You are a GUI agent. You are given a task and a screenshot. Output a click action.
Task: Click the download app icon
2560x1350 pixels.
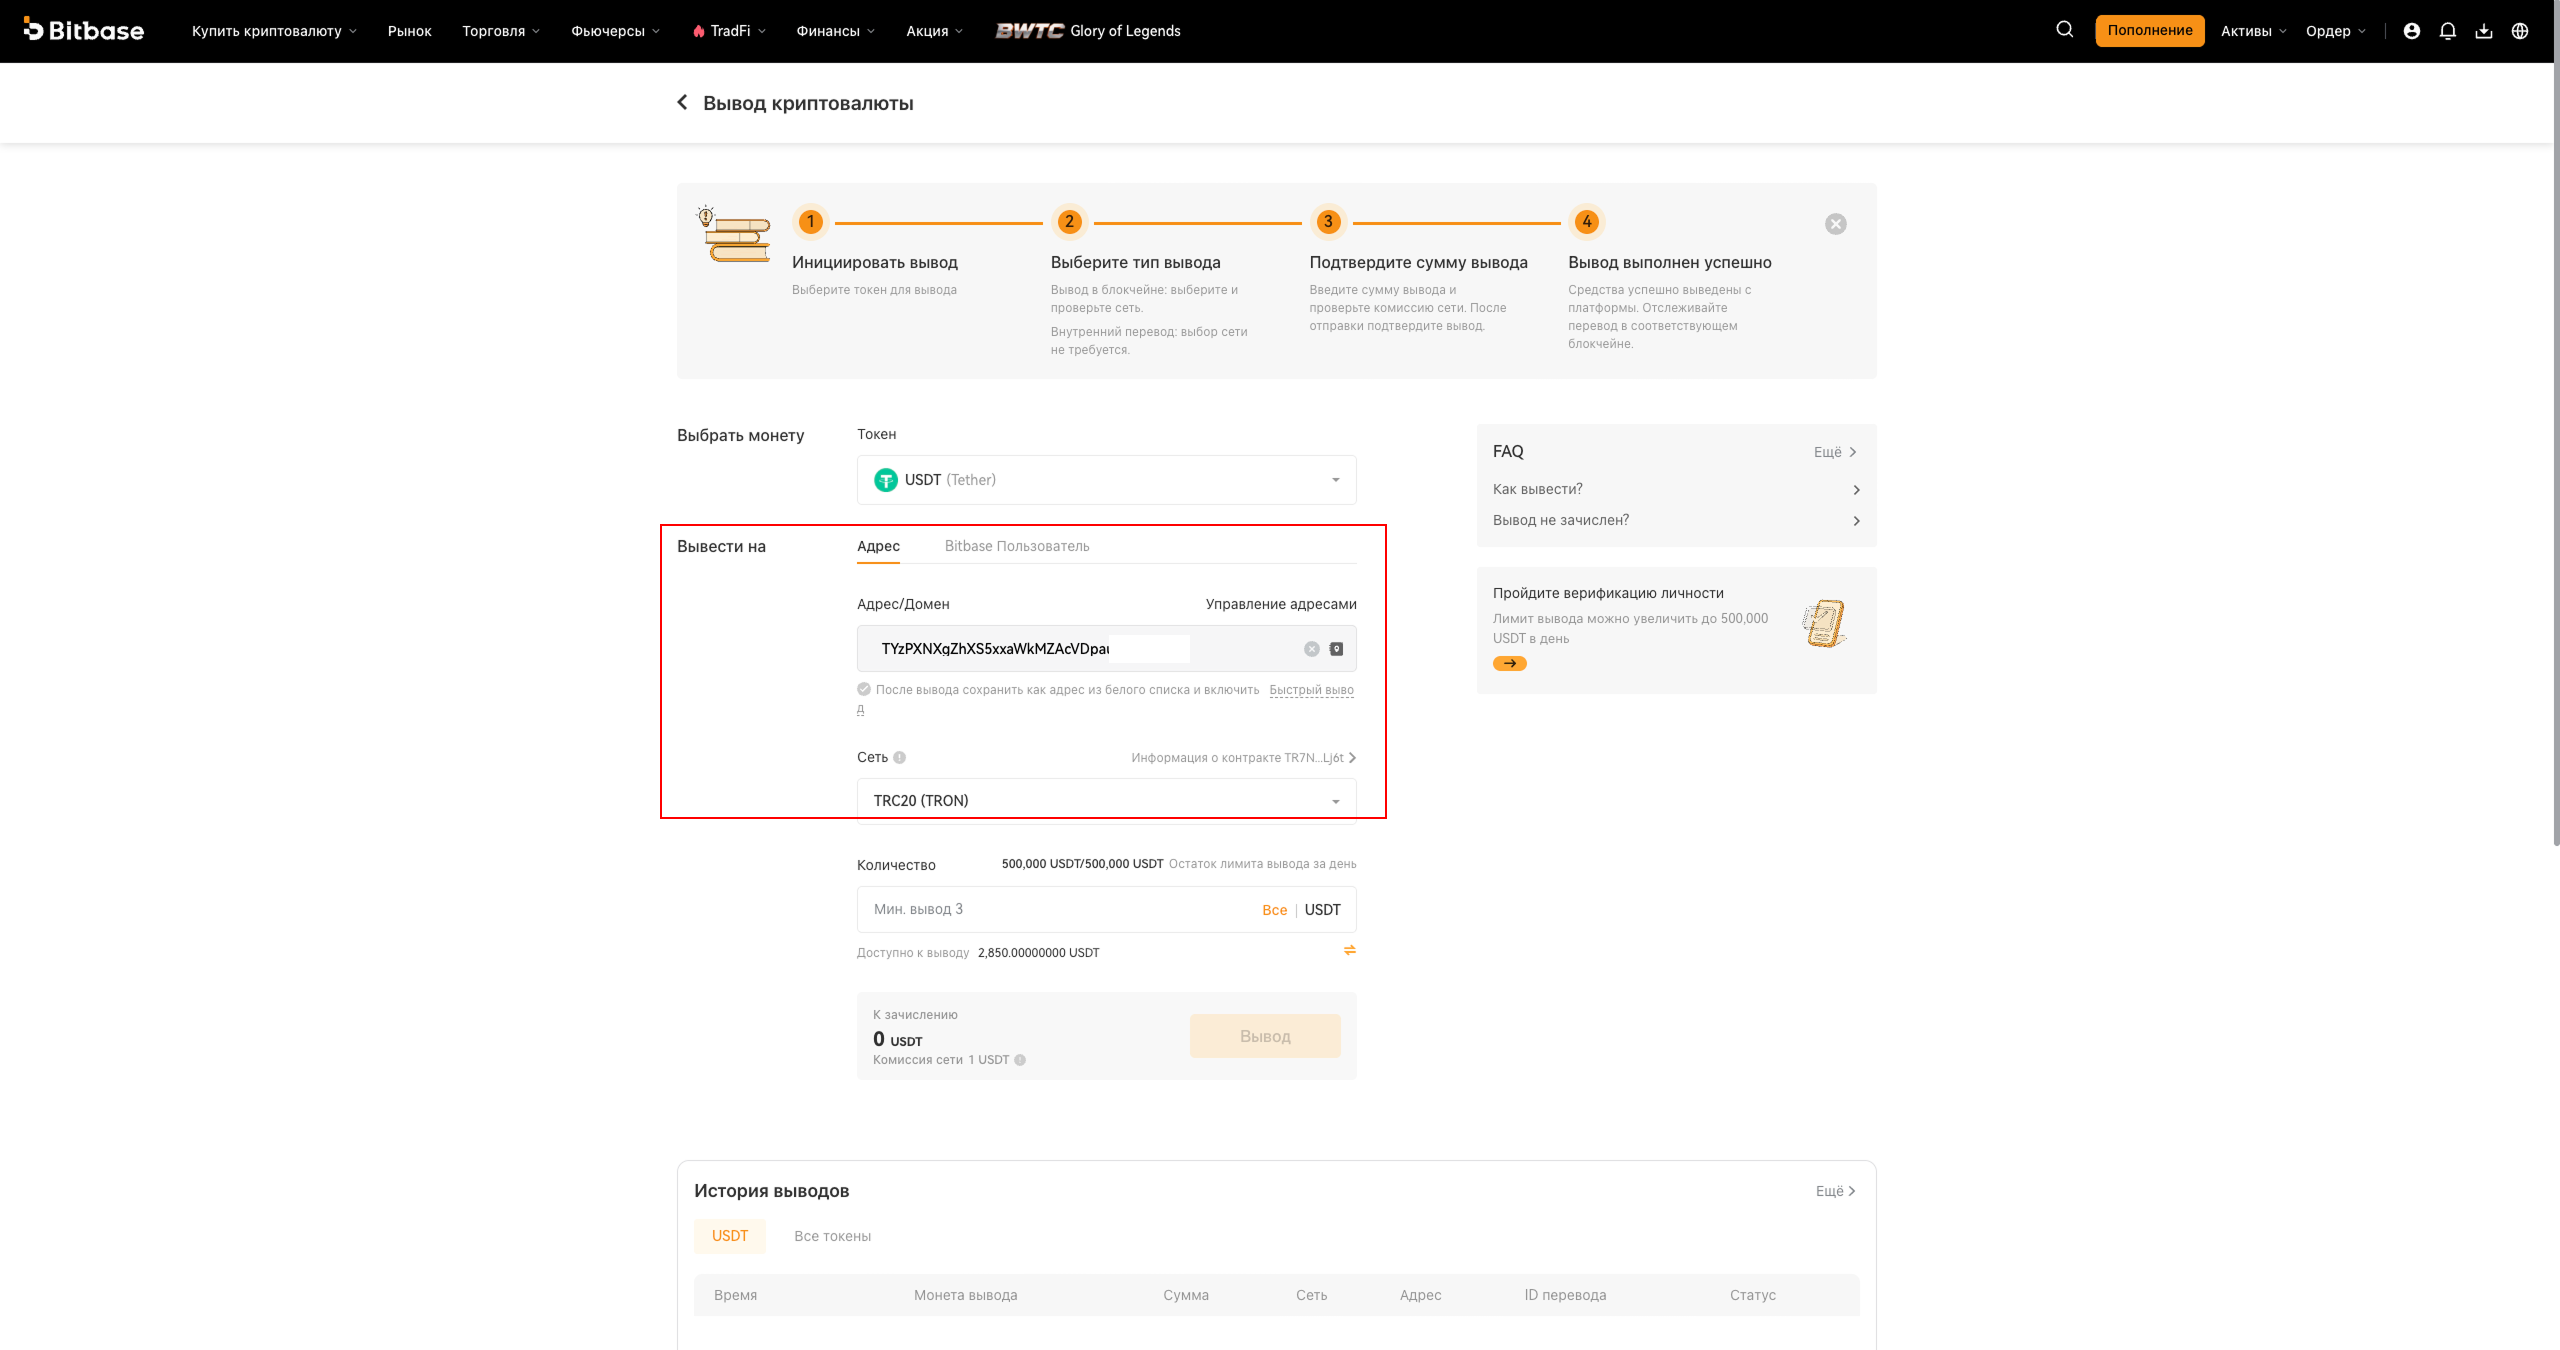point(2484,31)
